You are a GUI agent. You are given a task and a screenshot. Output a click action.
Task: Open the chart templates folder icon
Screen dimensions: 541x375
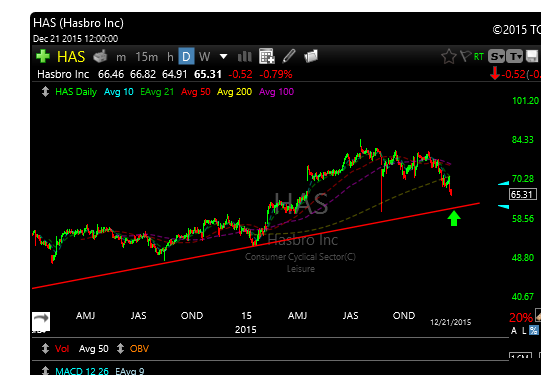[x=311, y=56]
